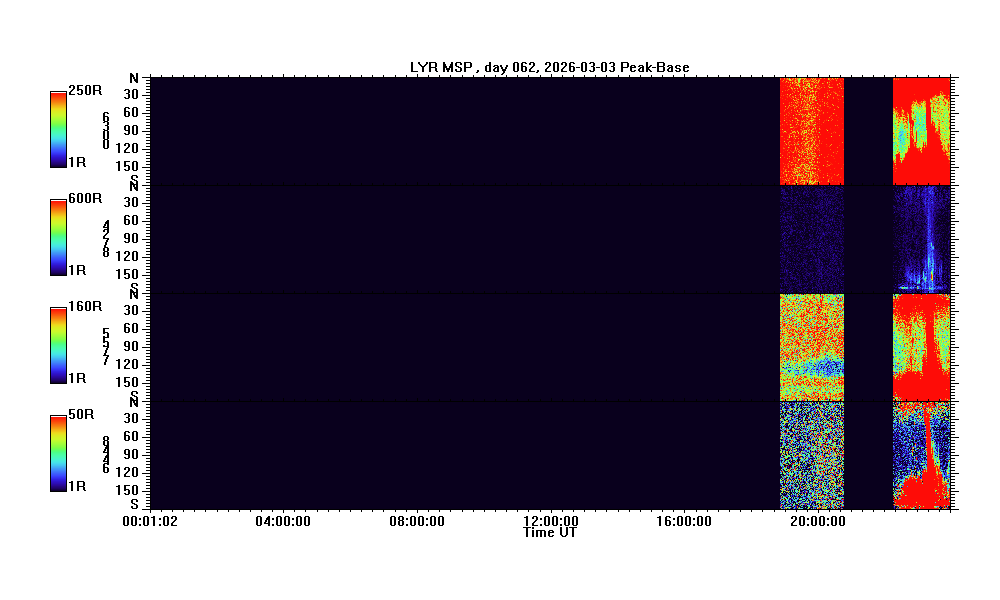Select the 04:00:00 time tick label
The image size is (1000, 600).
(283, 521)
